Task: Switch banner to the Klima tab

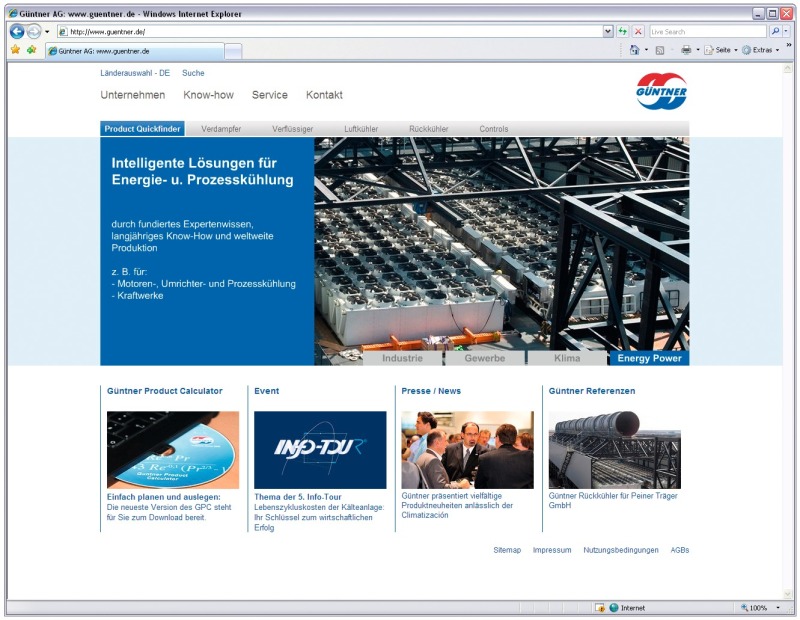Action: 567,358
